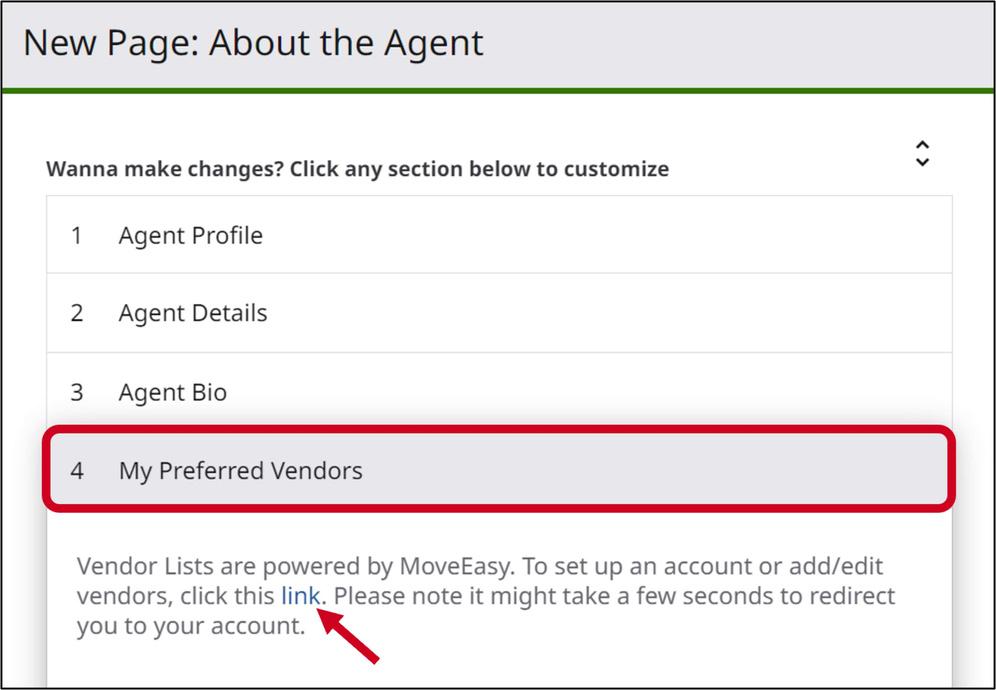
Task: Select number 4 beside My Preferred Vendors
Action: point(77,470)
